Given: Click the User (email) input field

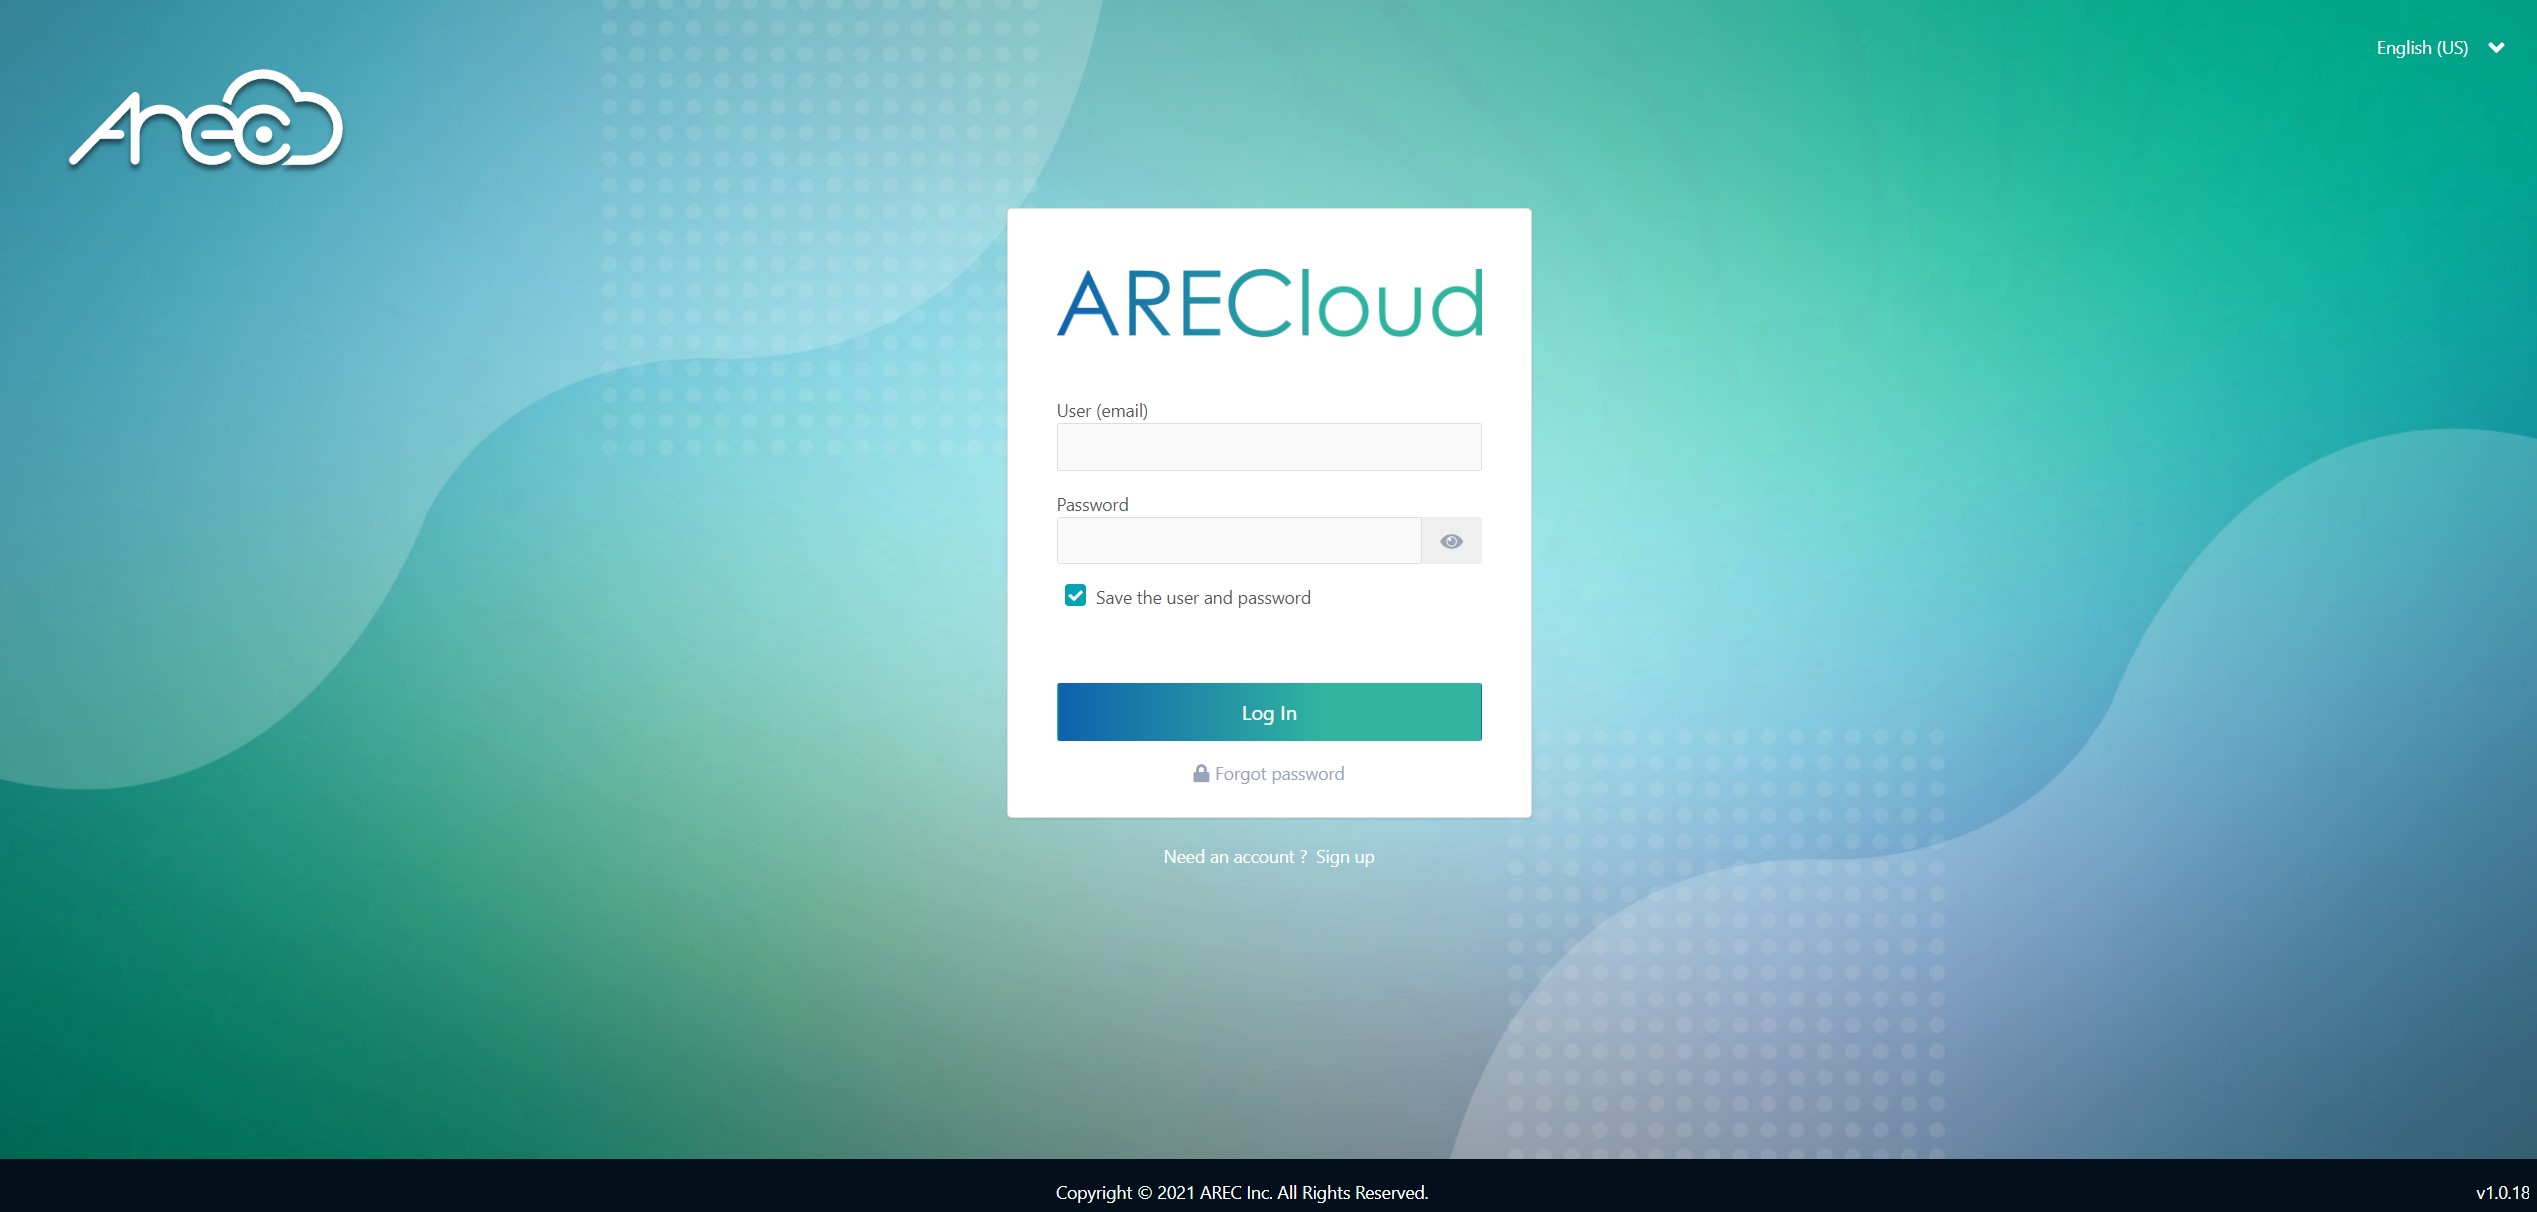Looking at the screenshot, I should coord(1269,447).
